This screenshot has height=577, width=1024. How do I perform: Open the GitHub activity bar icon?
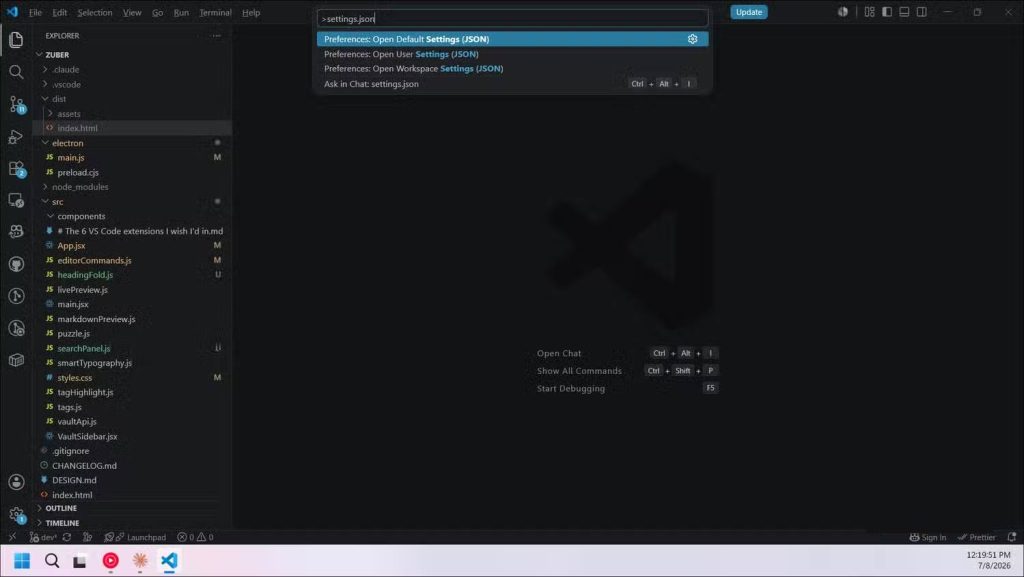(x=16, y=264)
